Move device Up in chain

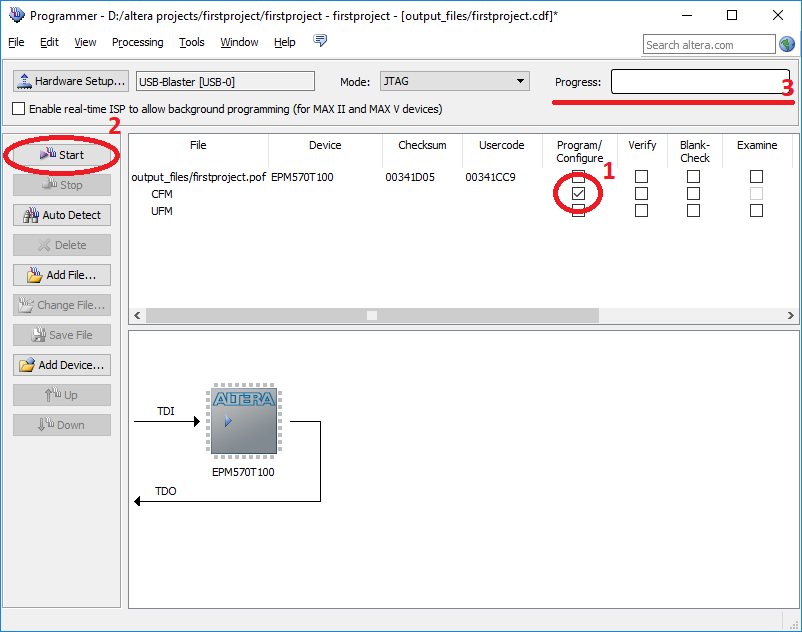coord(62,395)
